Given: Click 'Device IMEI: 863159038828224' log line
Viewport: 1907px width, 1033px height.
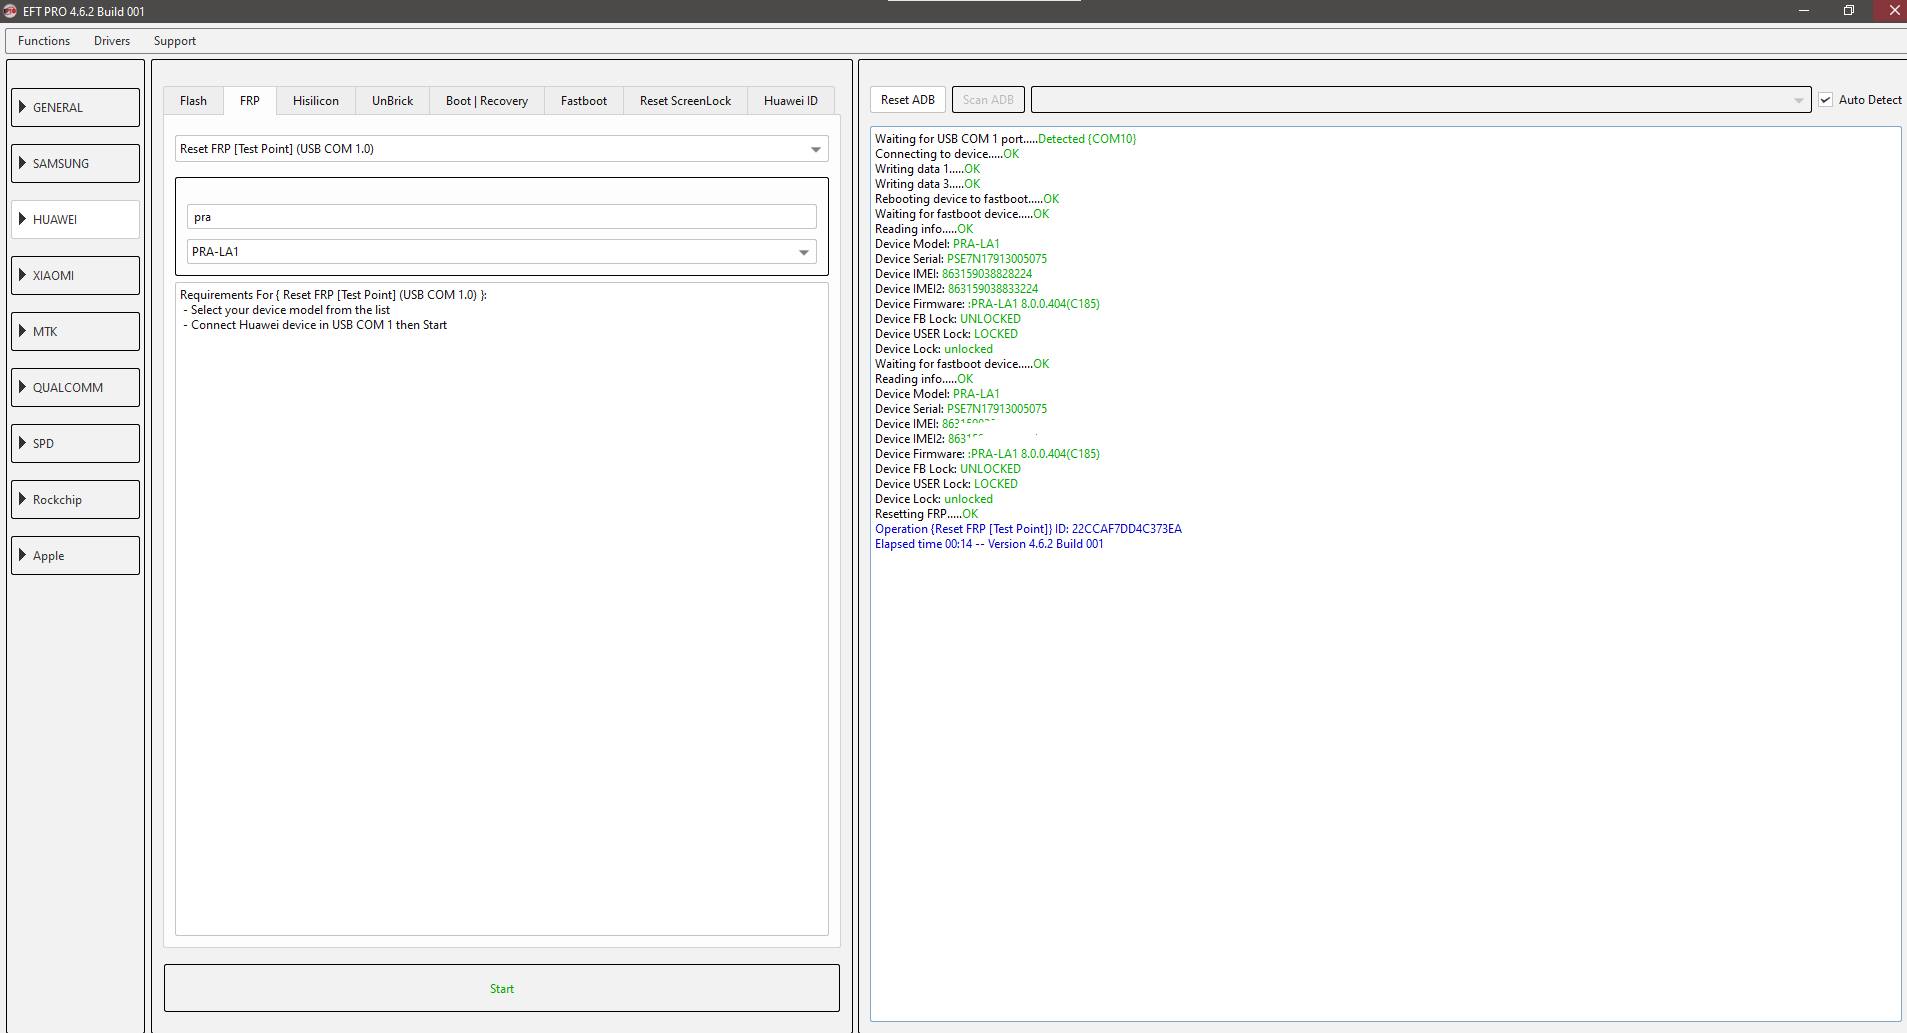Looking at the screenshot, I should 953,274.
